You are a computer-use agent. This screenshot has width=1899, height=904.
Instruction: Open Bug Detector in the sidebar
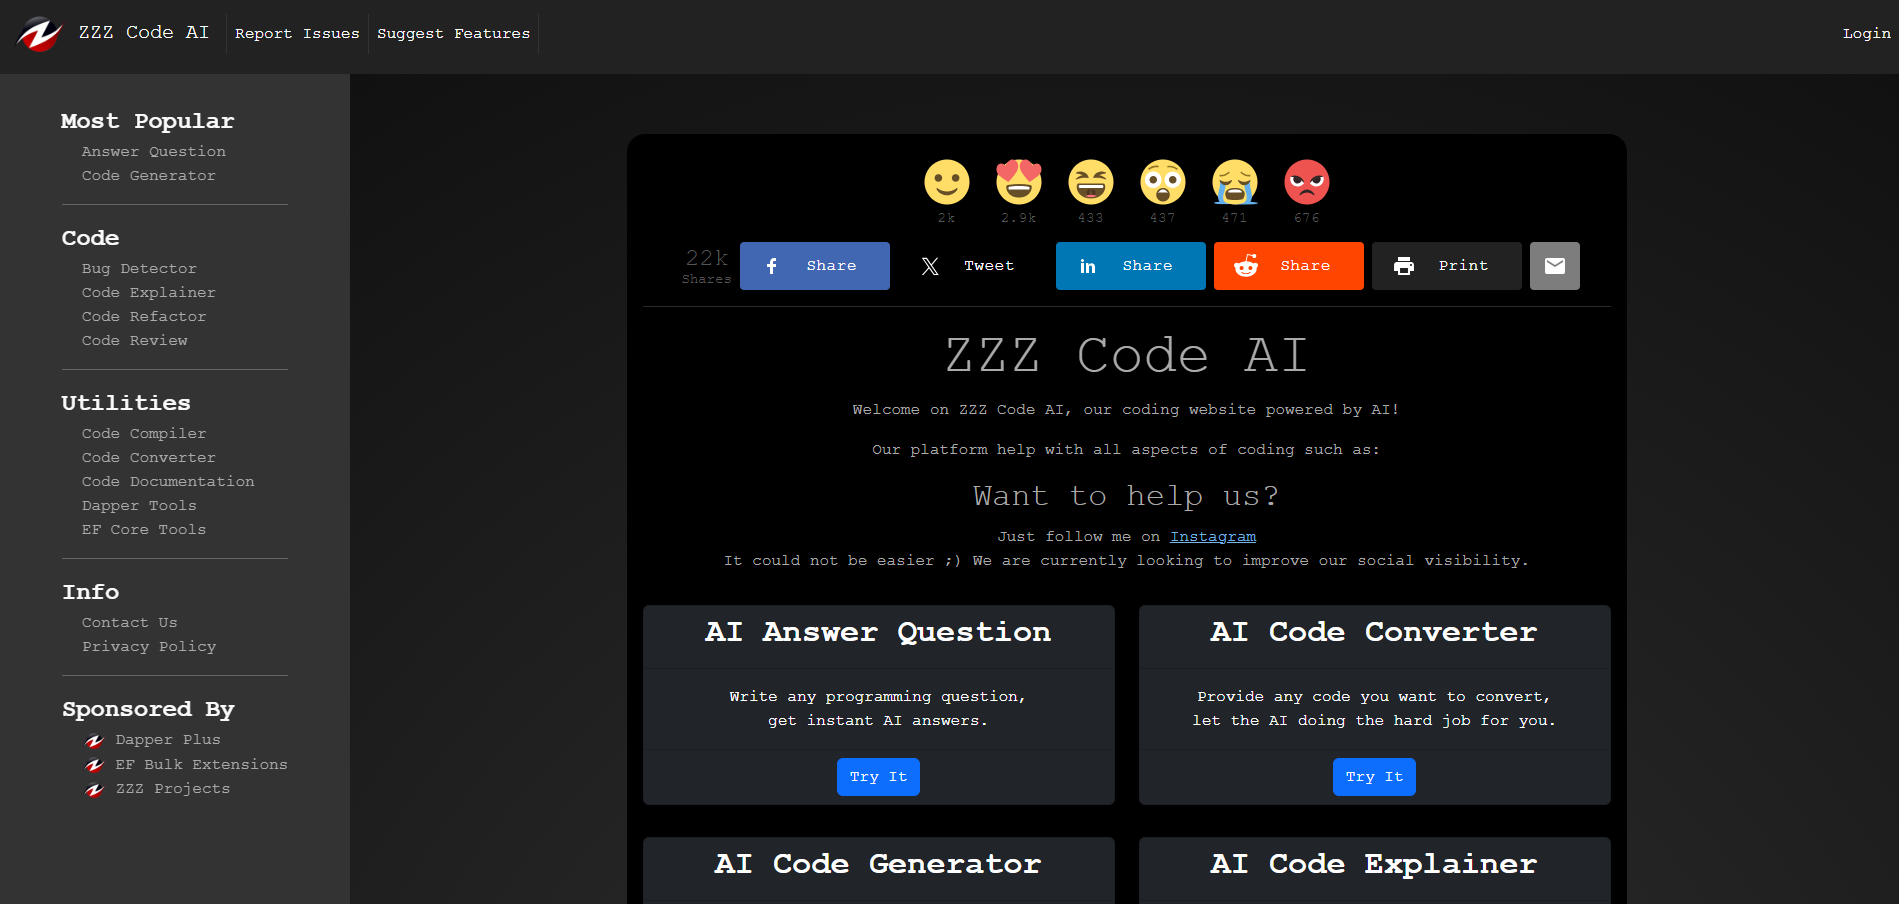pyautogui.click(x=139, y=269)
